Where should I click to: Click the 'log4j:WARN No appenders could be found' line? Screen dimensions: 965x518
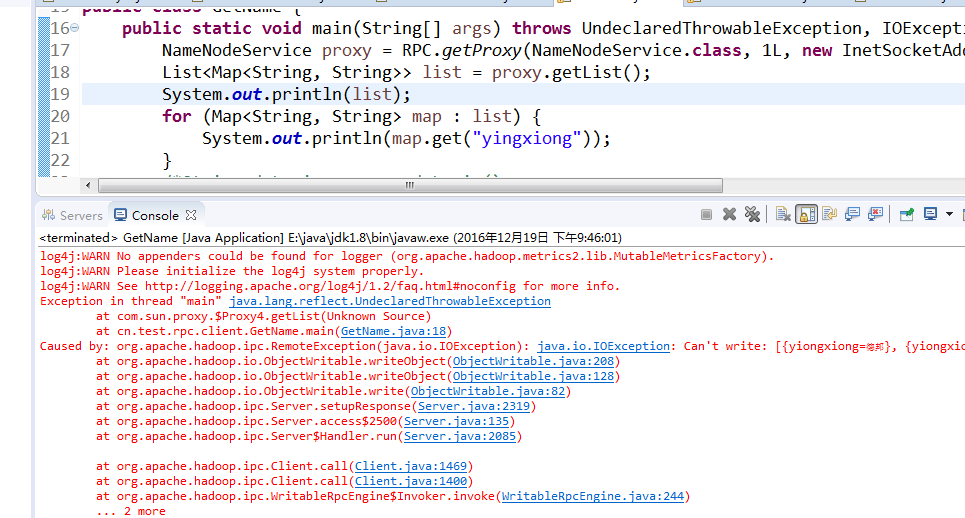pos(407,256)
